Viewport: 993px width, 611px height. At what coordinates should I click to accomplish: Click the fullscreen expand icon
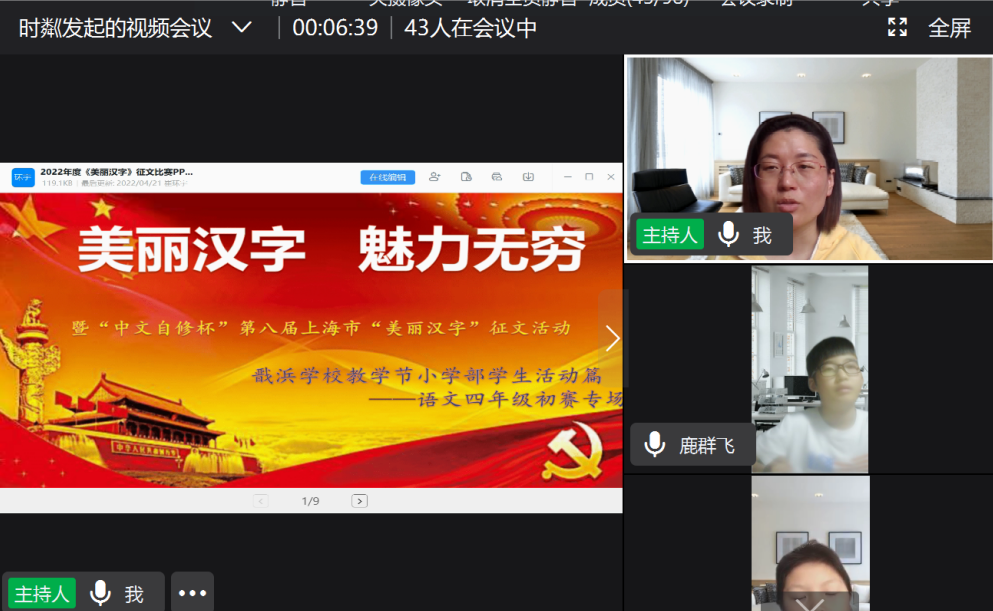[898, 27]
